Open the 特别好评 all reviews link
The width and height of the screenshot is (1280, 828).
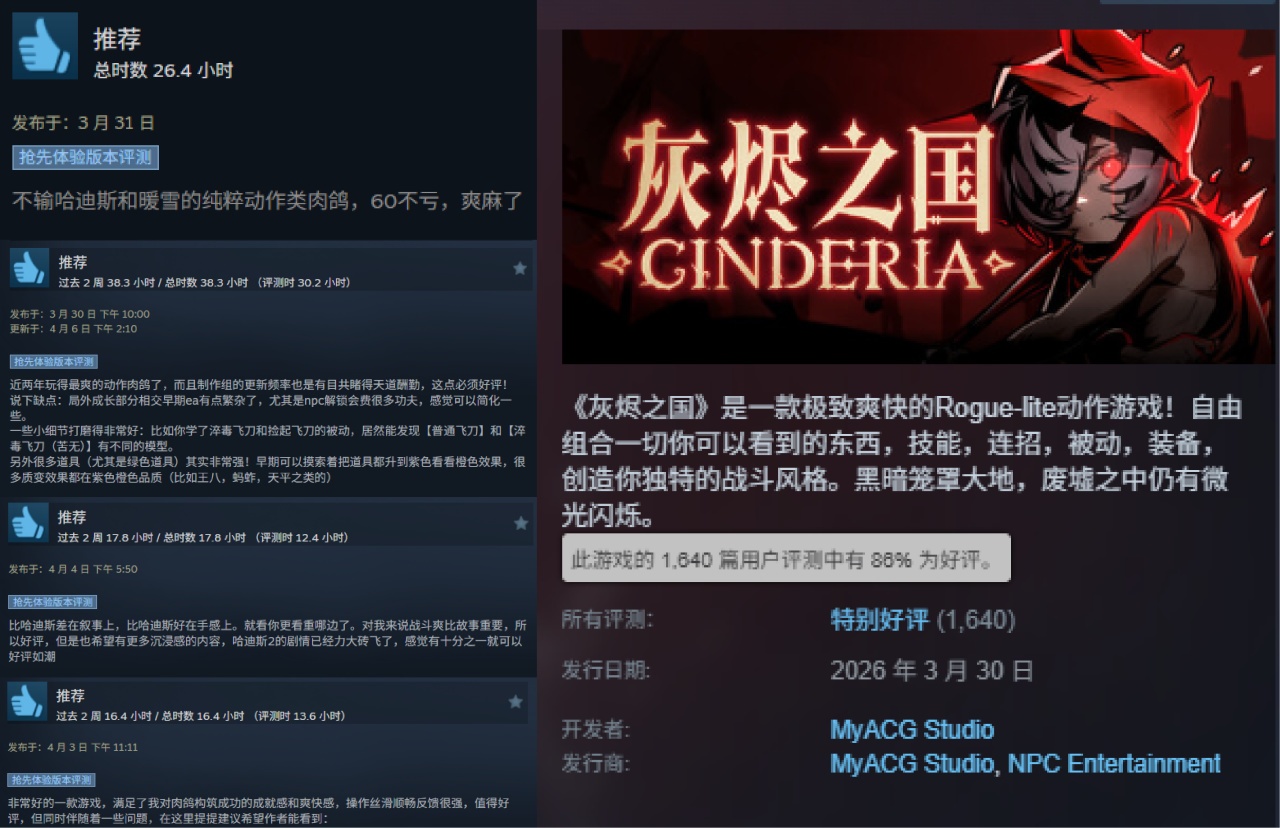tap(879, 620)
